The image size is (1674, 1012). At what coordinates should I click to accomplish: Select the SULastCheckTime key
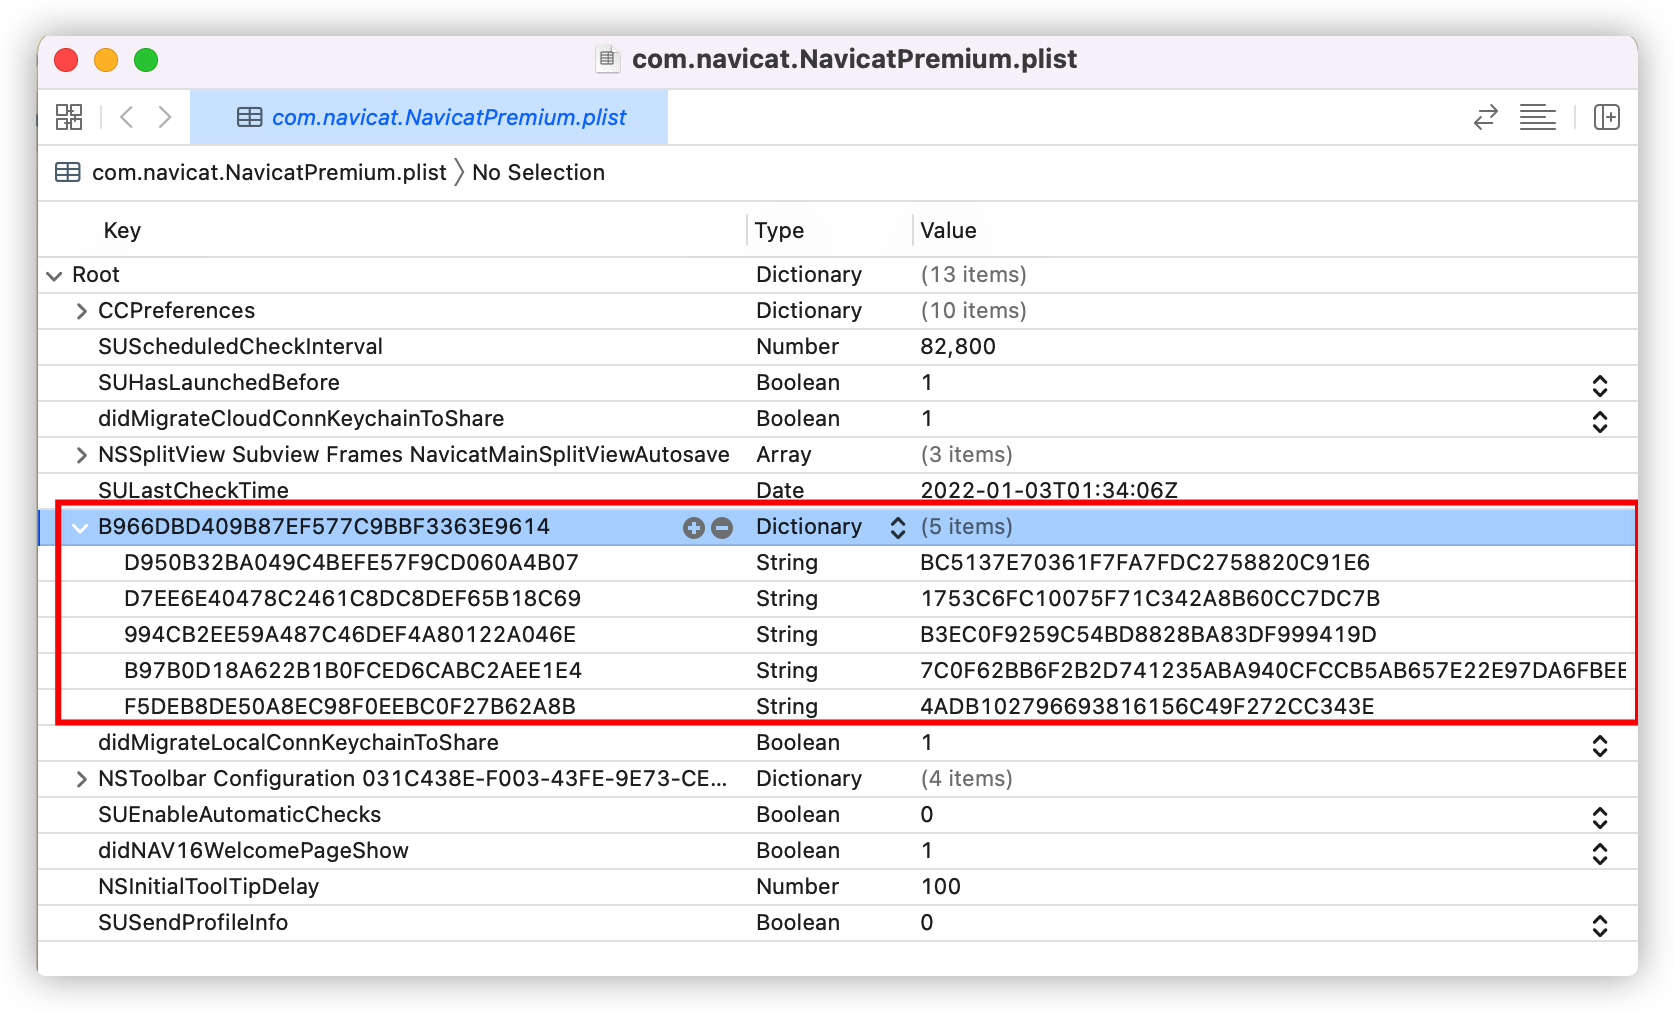pyautogui.click(x=193, y=490)
